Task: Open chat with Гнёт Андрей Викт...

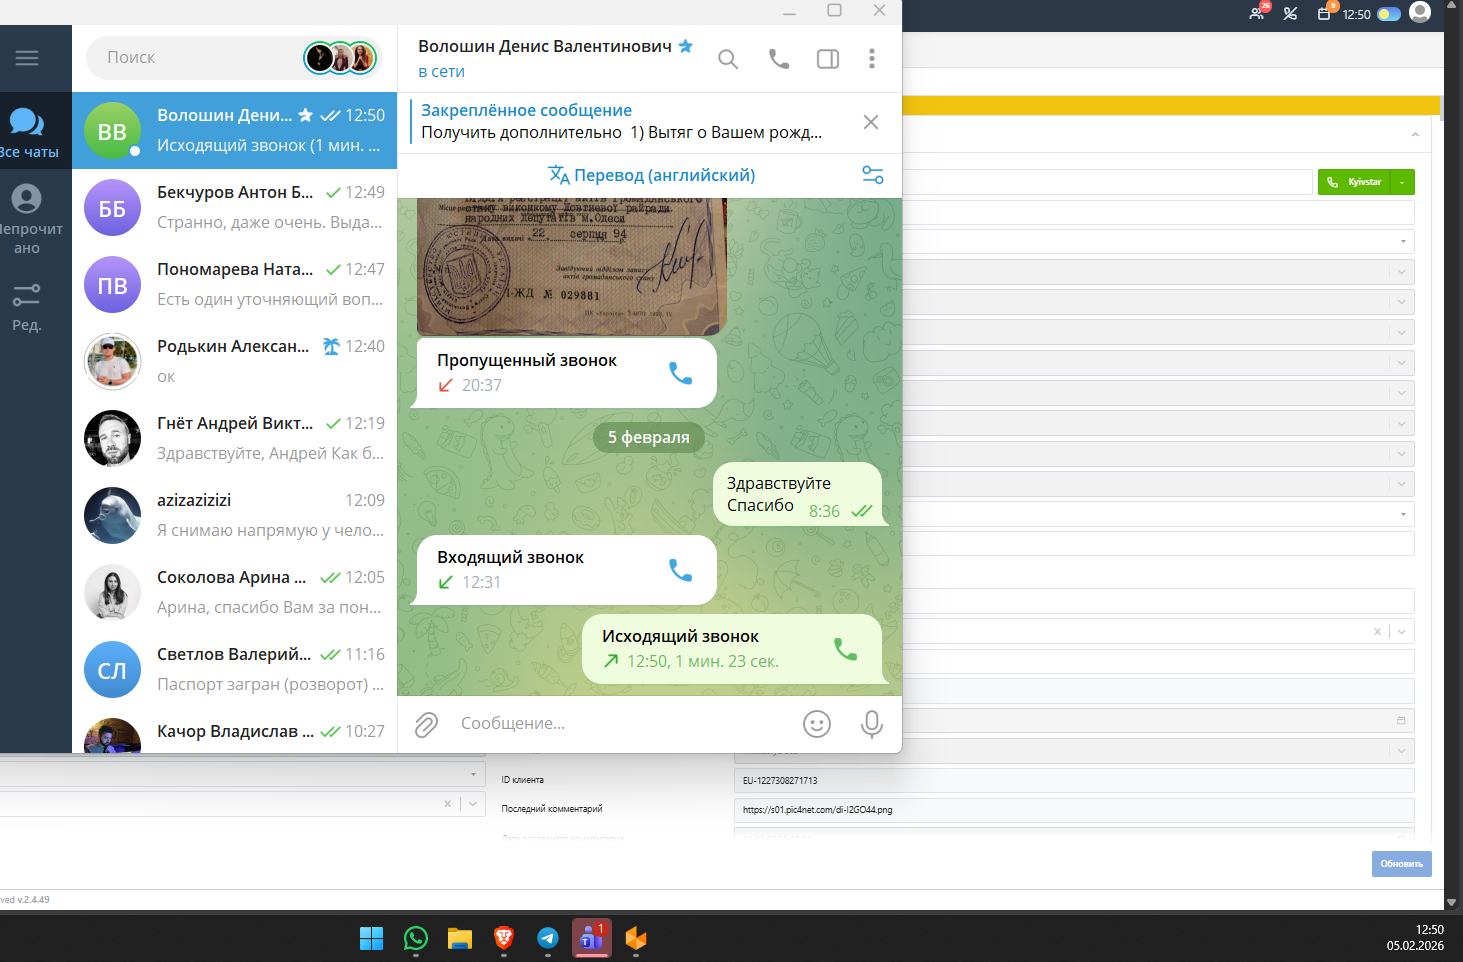Action: pos(235,438)
